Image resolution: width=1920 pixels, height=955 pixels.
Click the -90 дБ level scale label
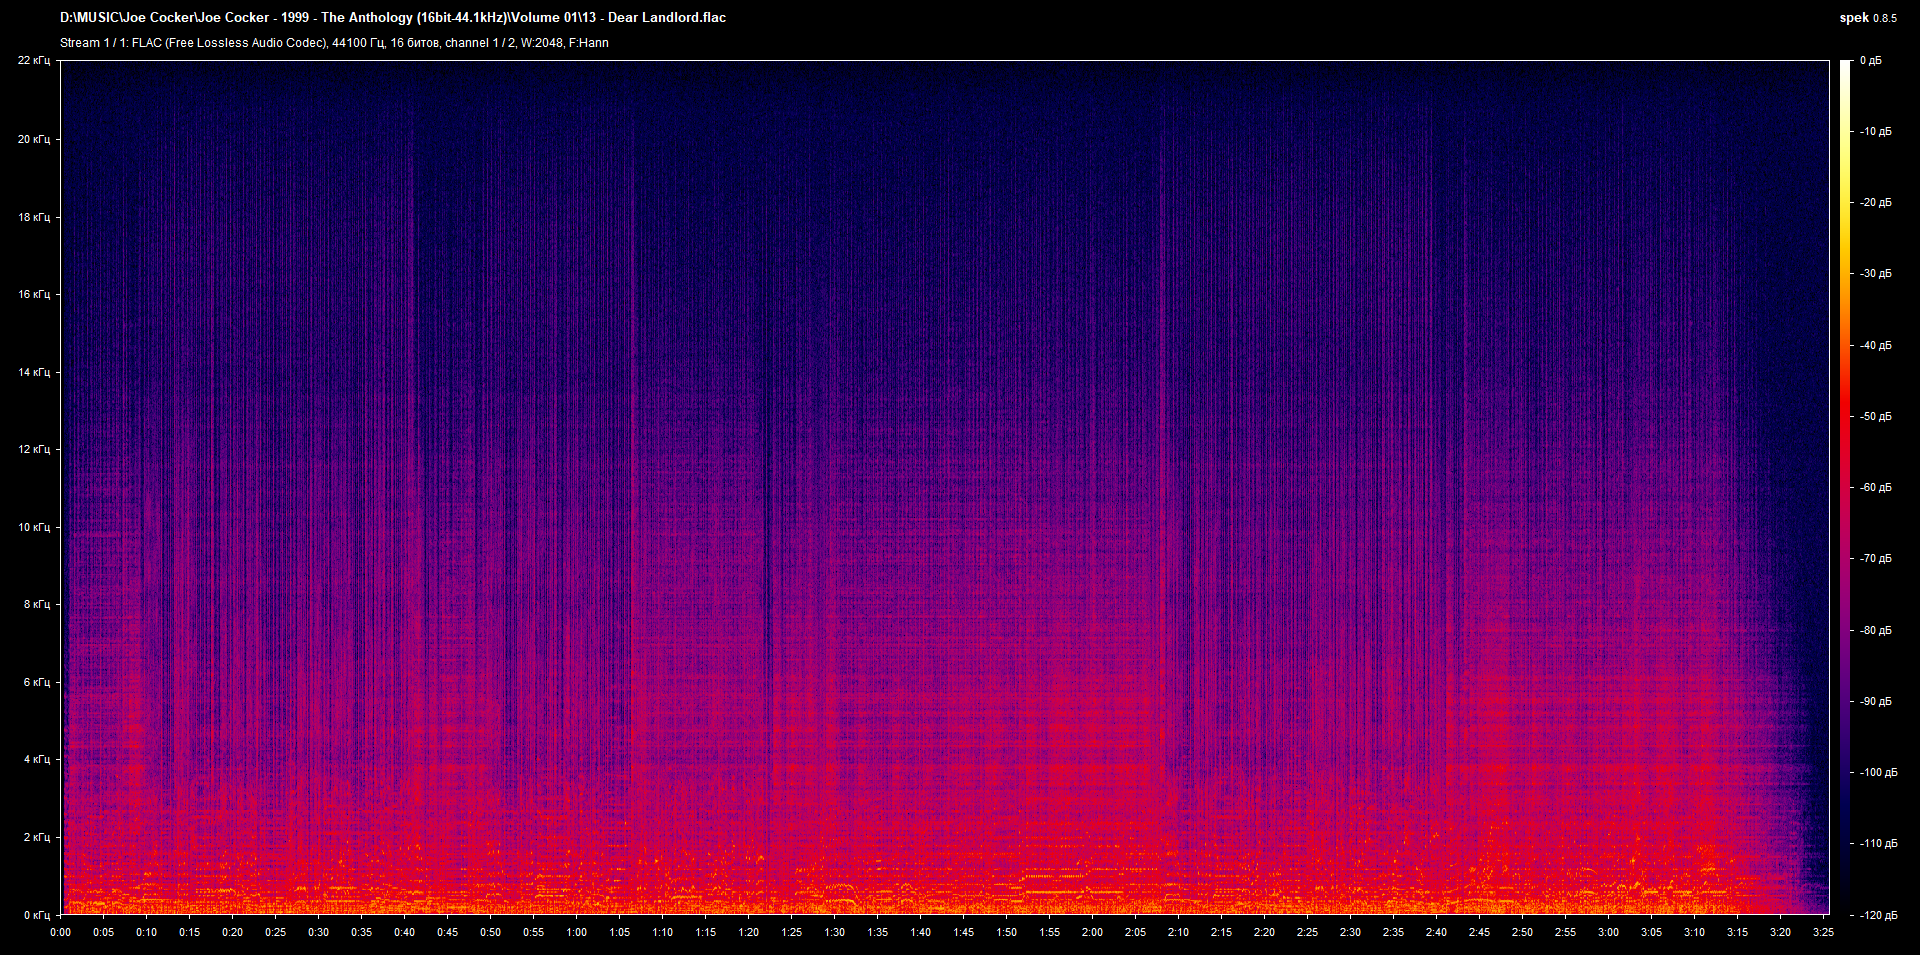click(x=1875, y=701)
